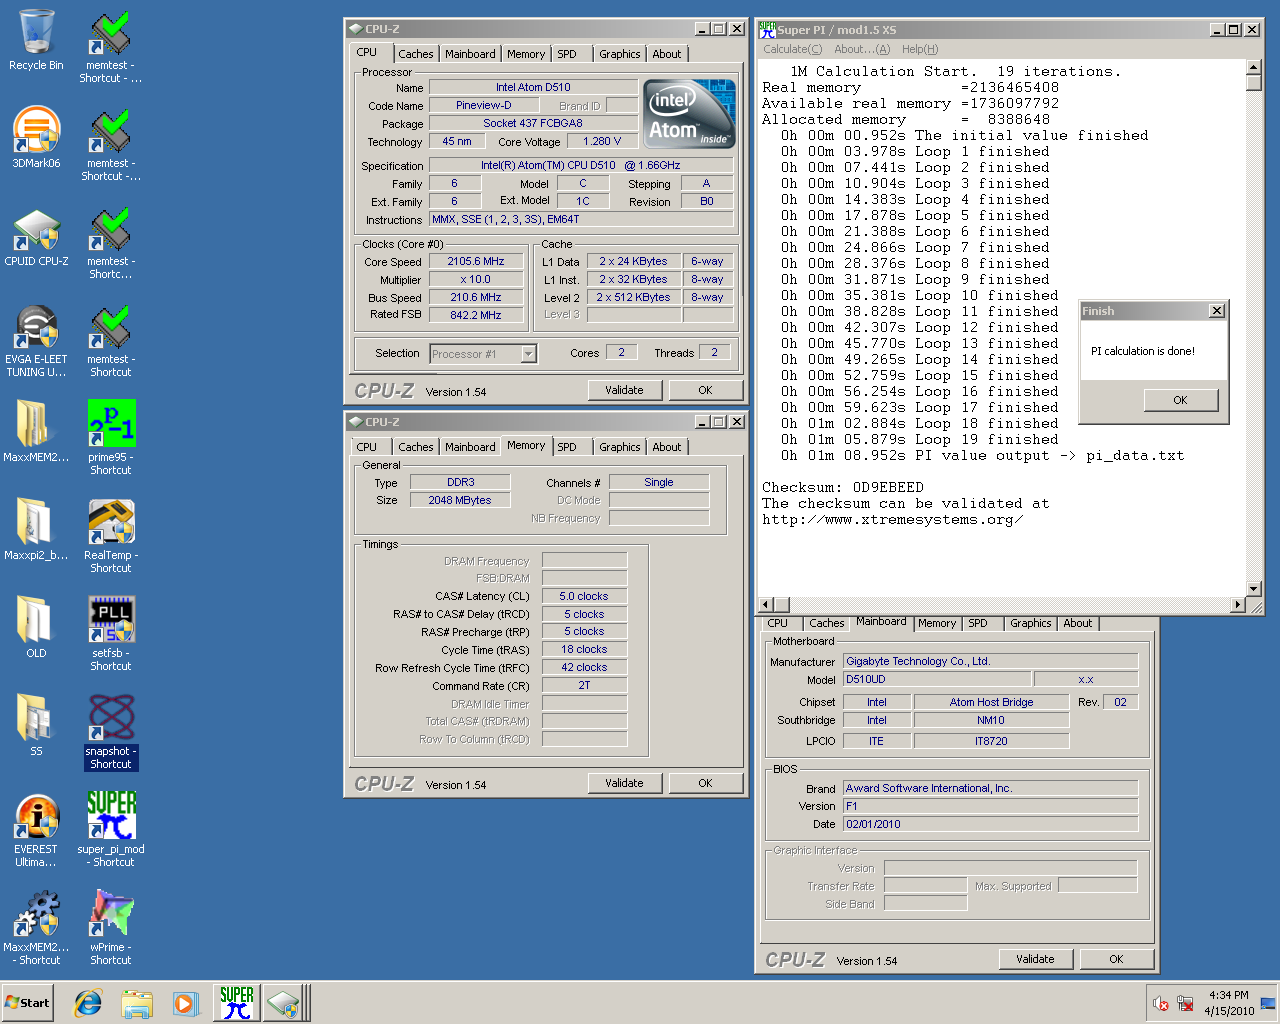Click OK in the CPU-Z Memory-tab window
Screen dimensions: 1280x1024
pyautogui.click(x=705, y=783)
